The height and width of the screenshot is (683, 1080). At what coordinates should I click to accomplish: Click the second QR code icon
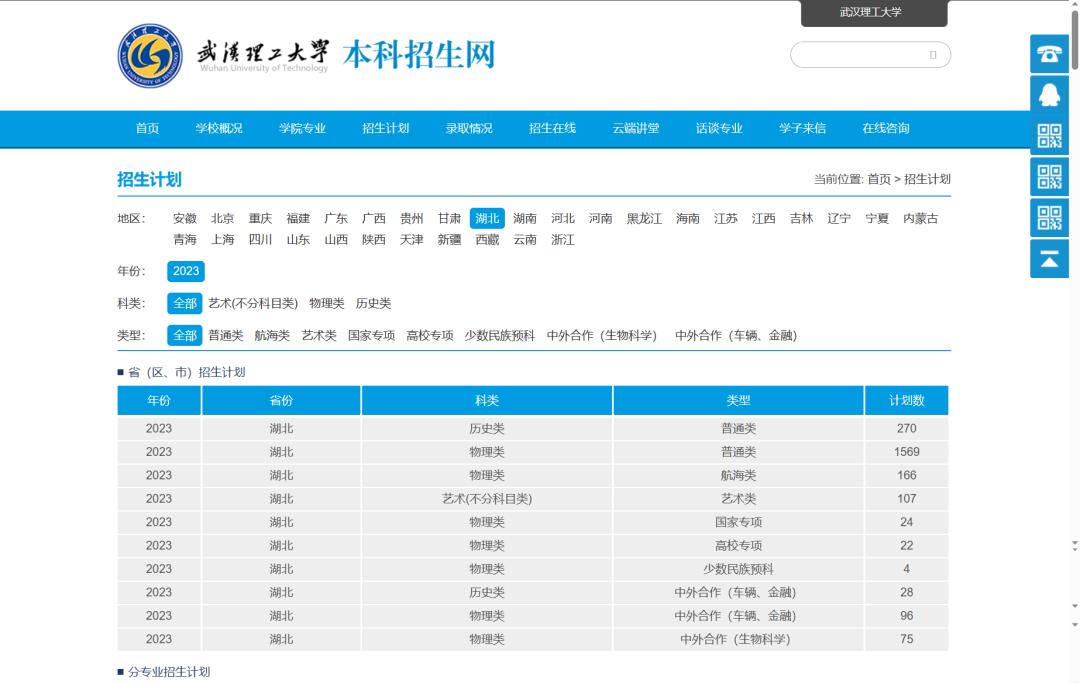pos(1049,177)
